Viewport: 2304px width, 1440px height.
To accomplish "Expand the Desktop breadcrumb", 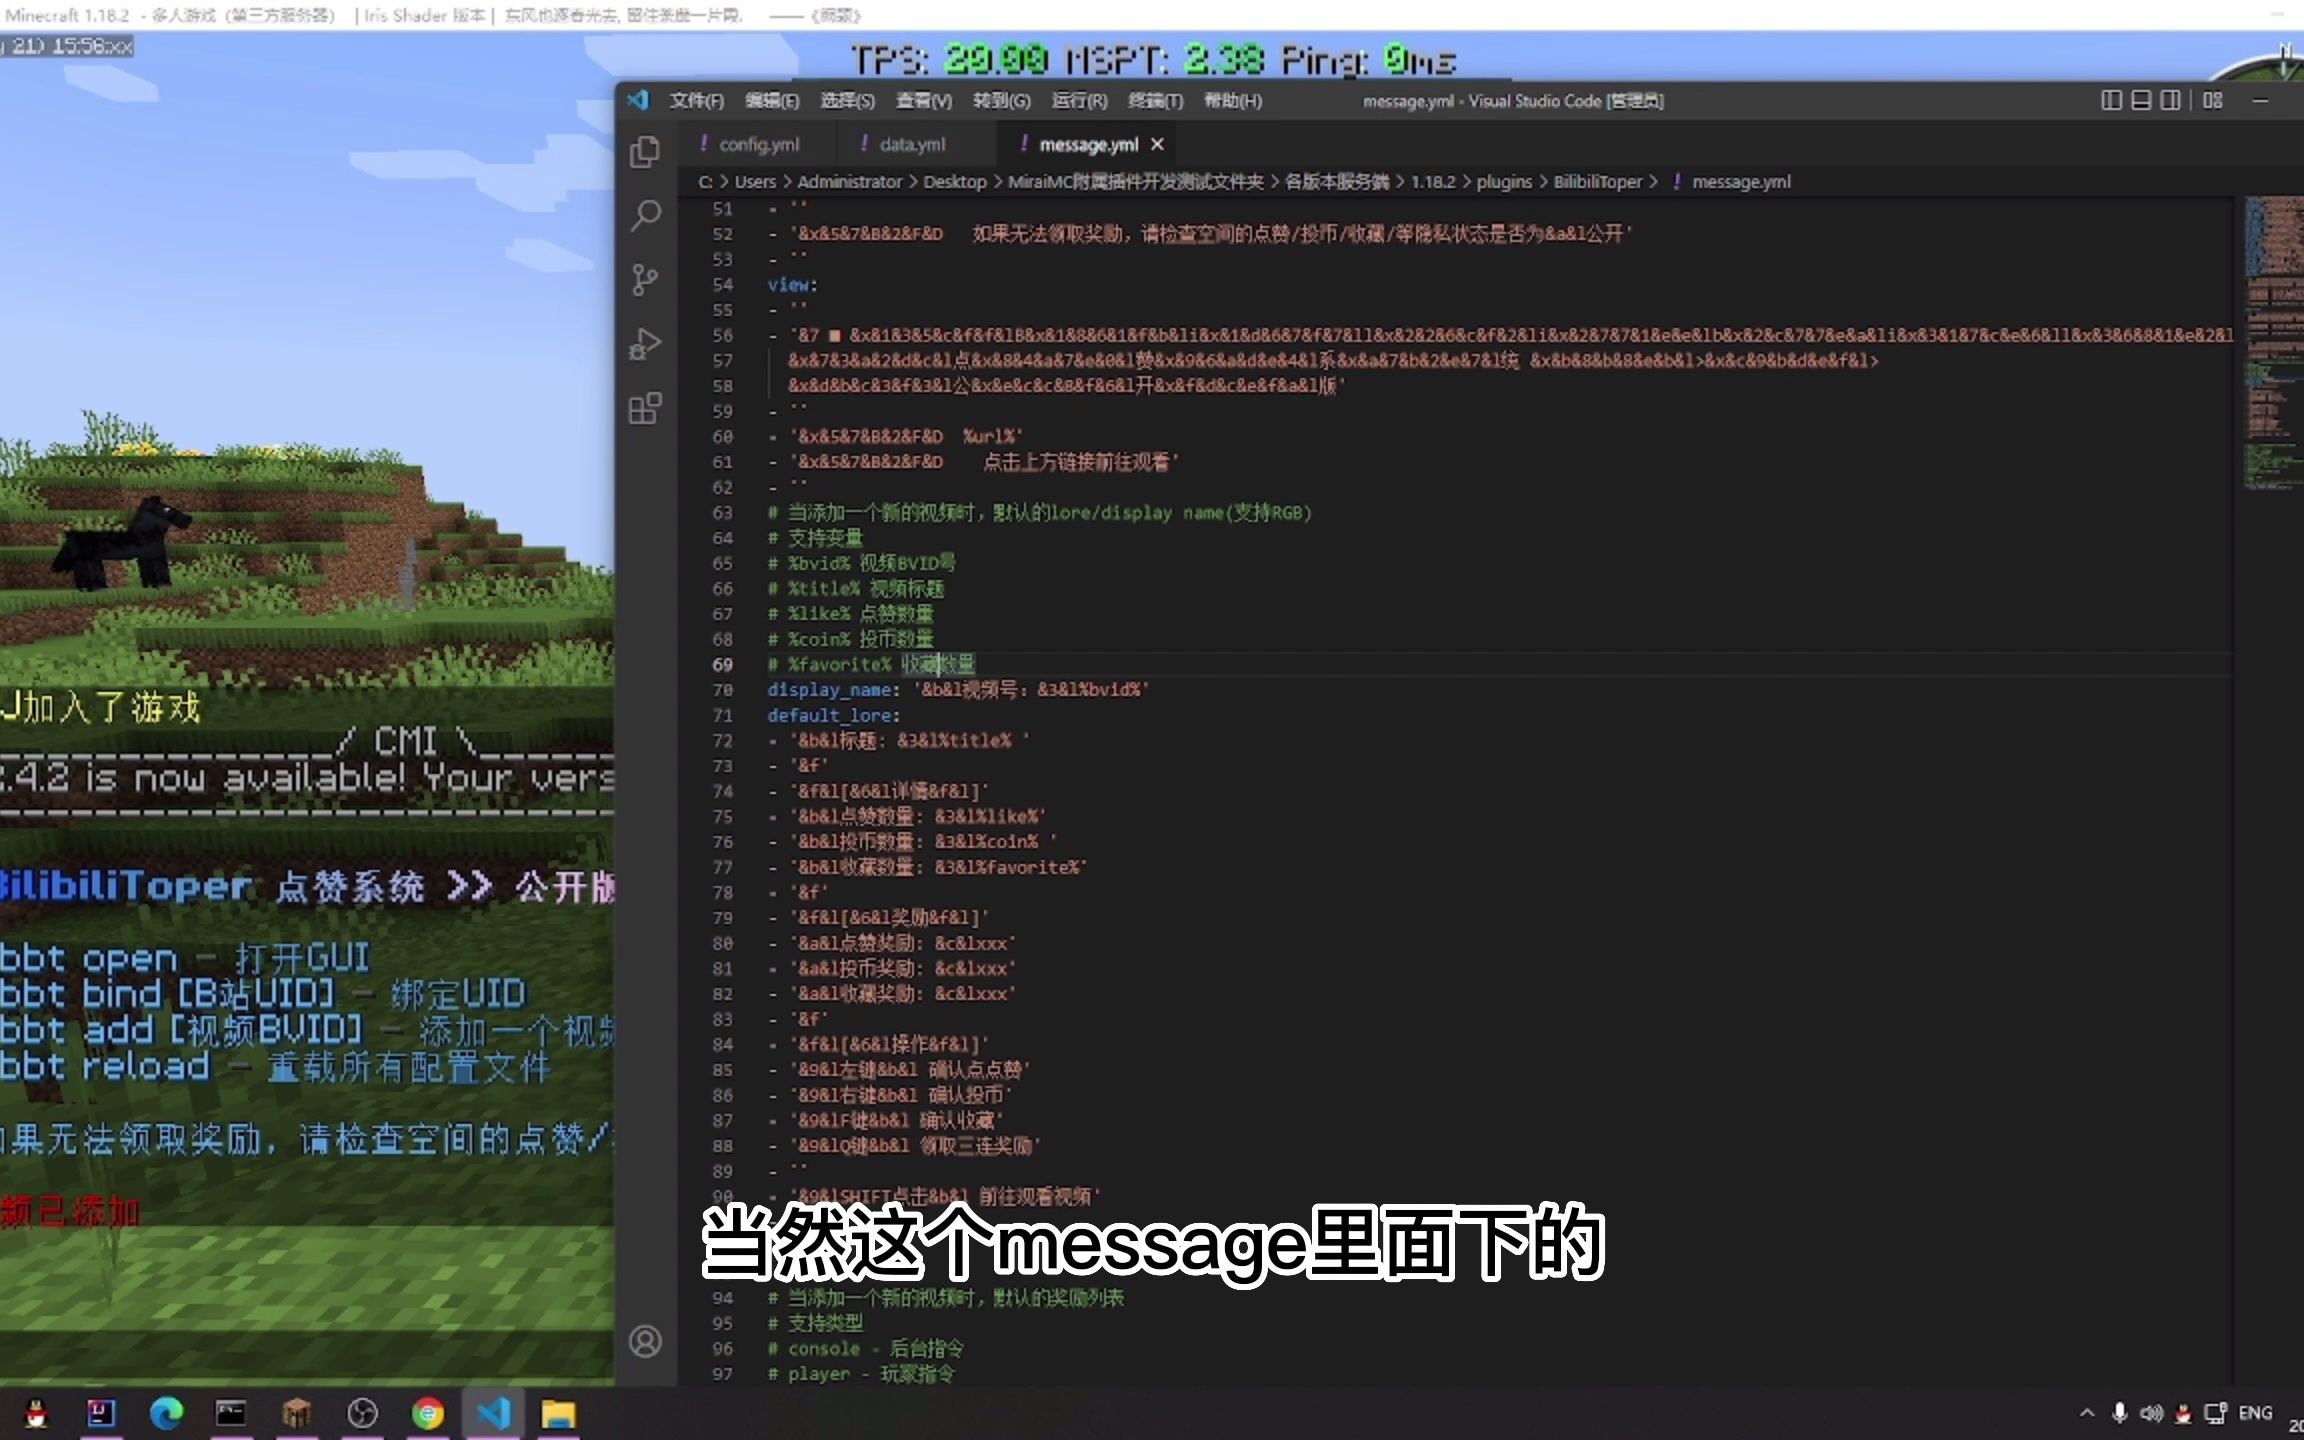I will click(955, 182).
